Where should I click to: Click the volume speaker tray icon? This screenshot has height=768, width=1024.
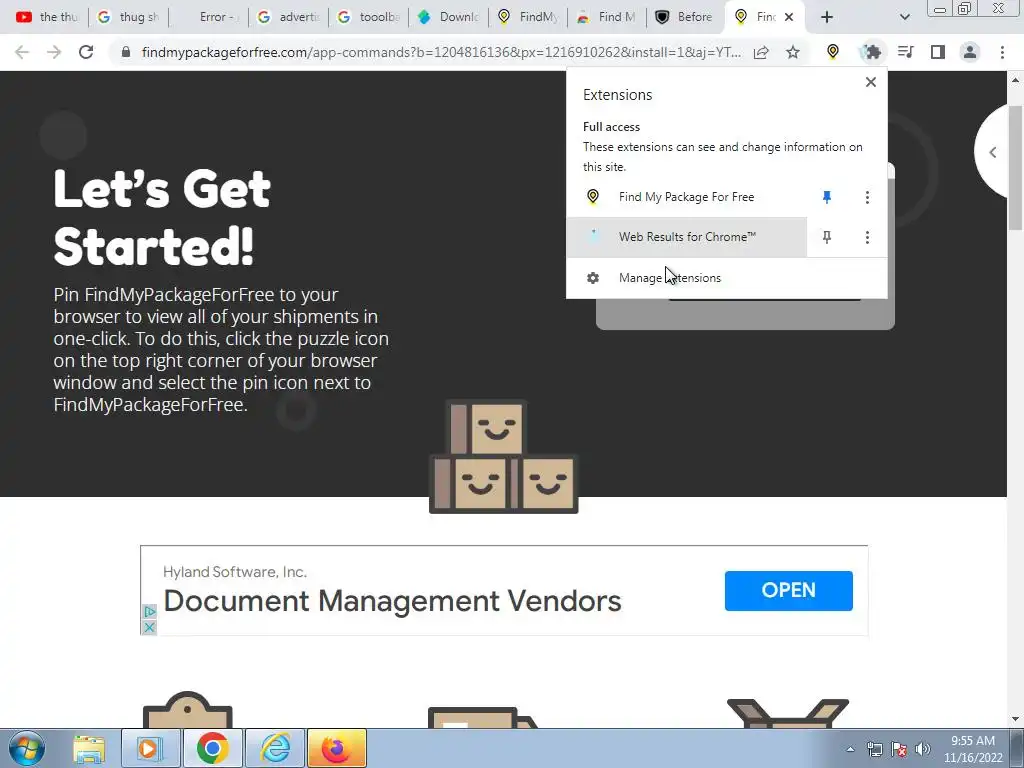coord(923,749)
